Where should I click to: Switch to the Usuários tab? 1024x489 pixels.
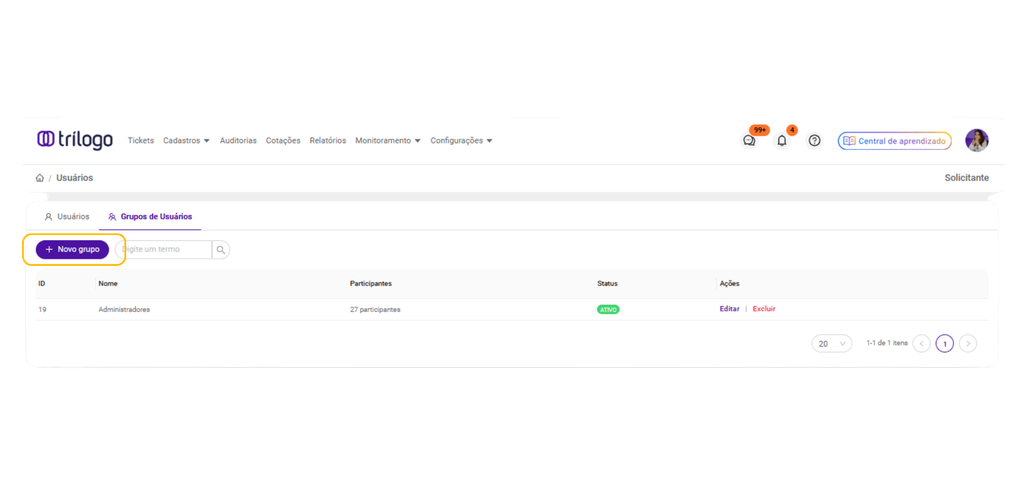(67, 217)
